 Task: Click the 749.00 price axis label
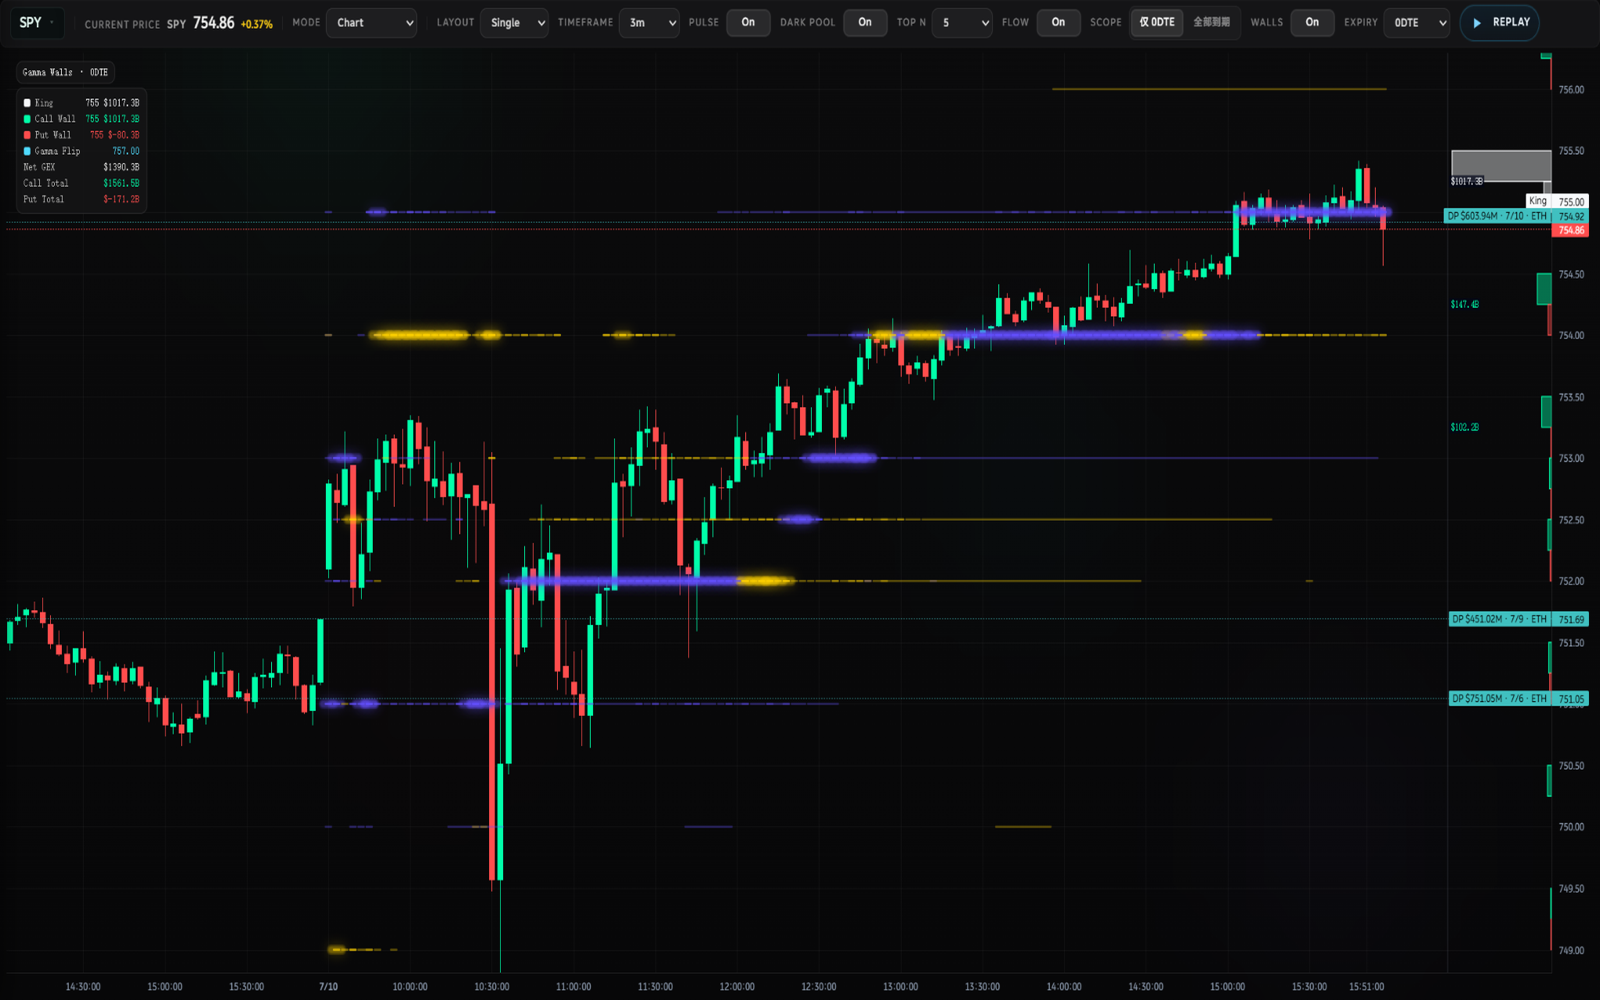tap(1571, 950)
